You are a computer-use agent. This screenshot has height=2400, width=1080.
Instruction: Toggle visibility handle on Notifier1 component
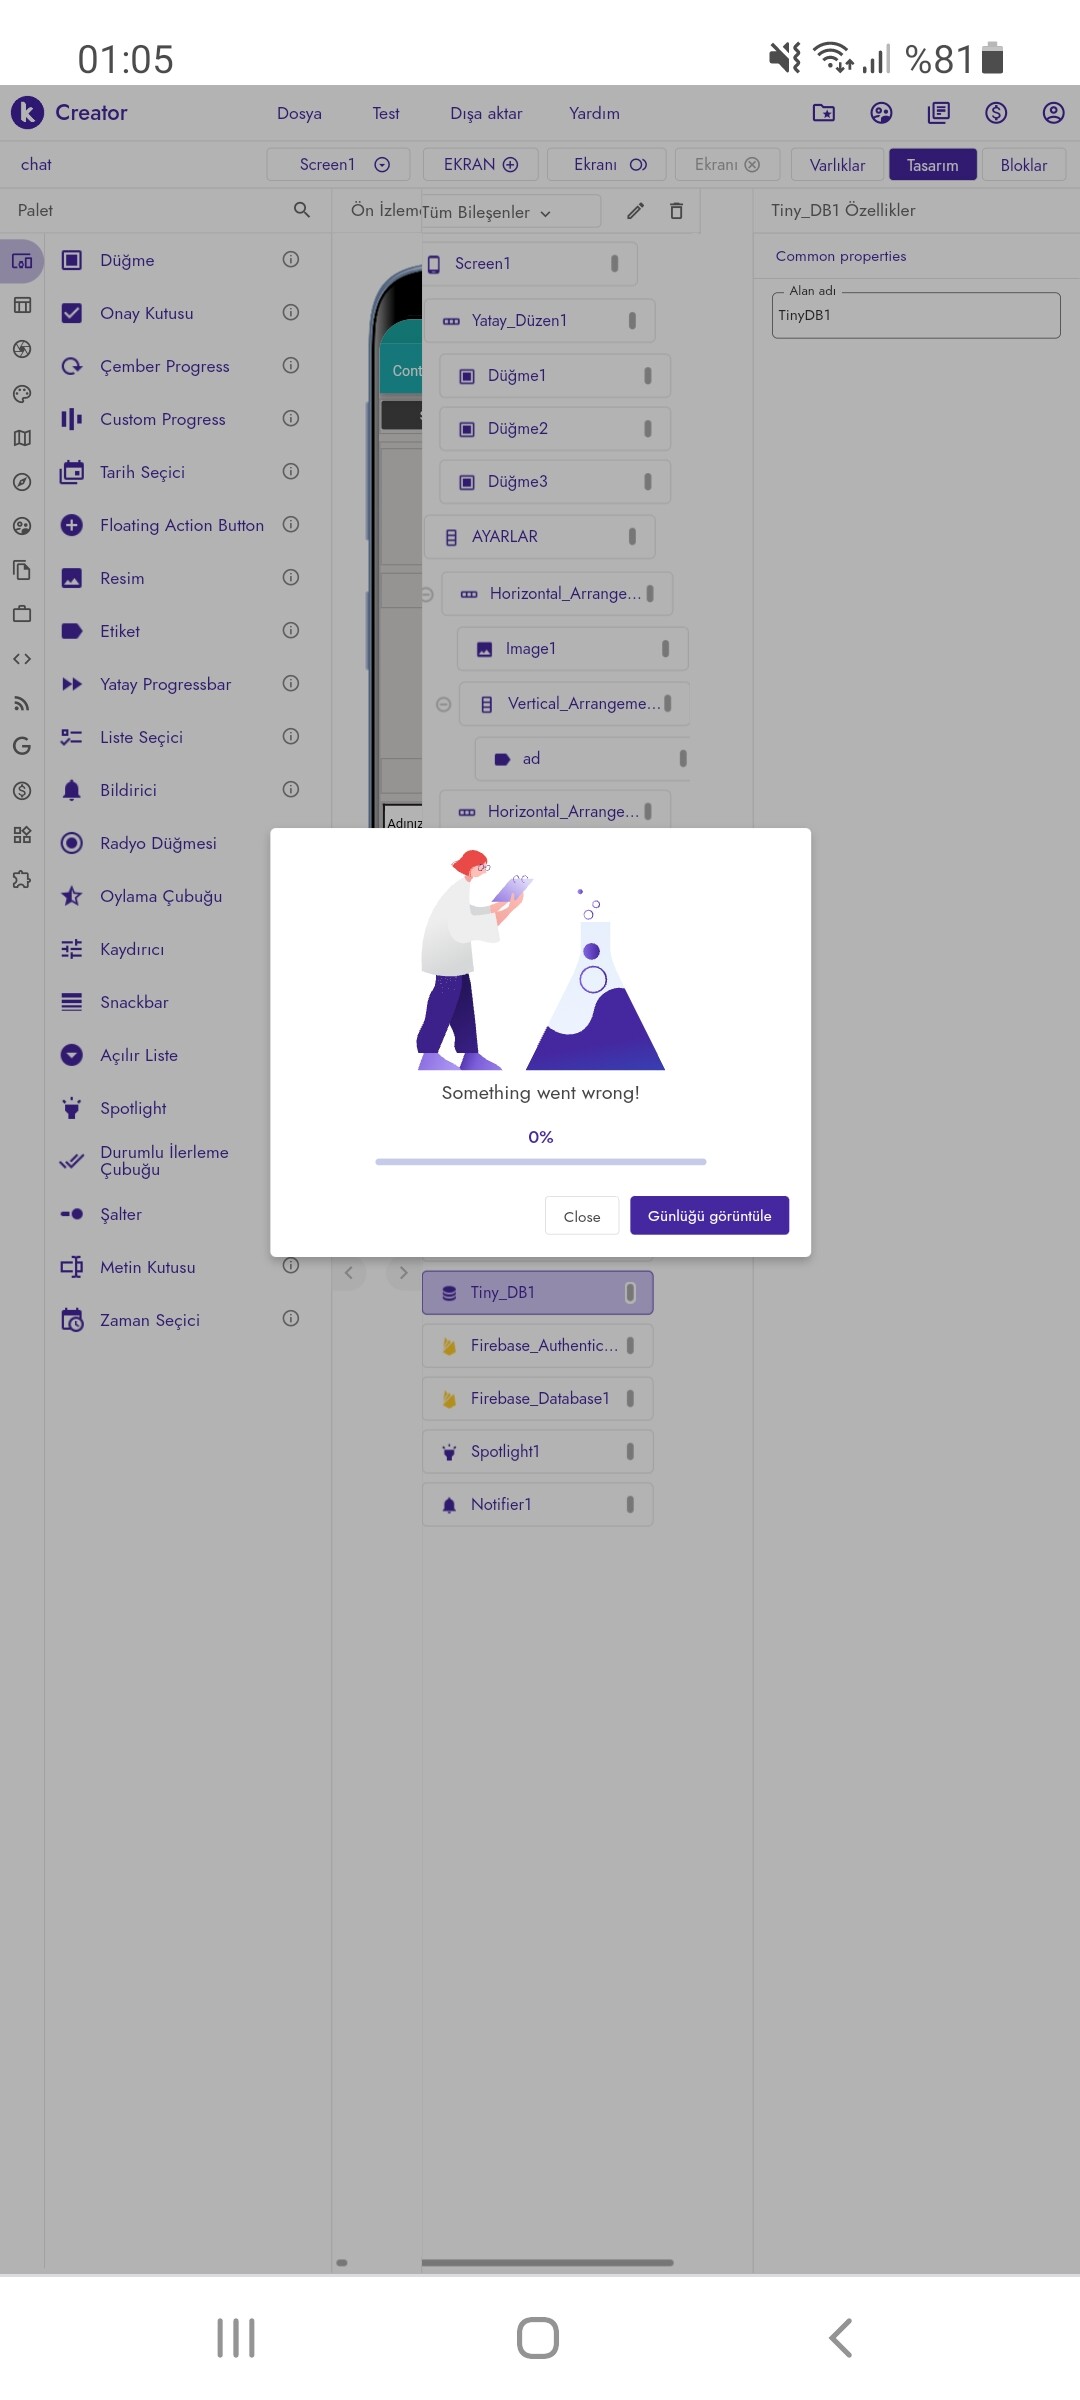point(630,1505)
